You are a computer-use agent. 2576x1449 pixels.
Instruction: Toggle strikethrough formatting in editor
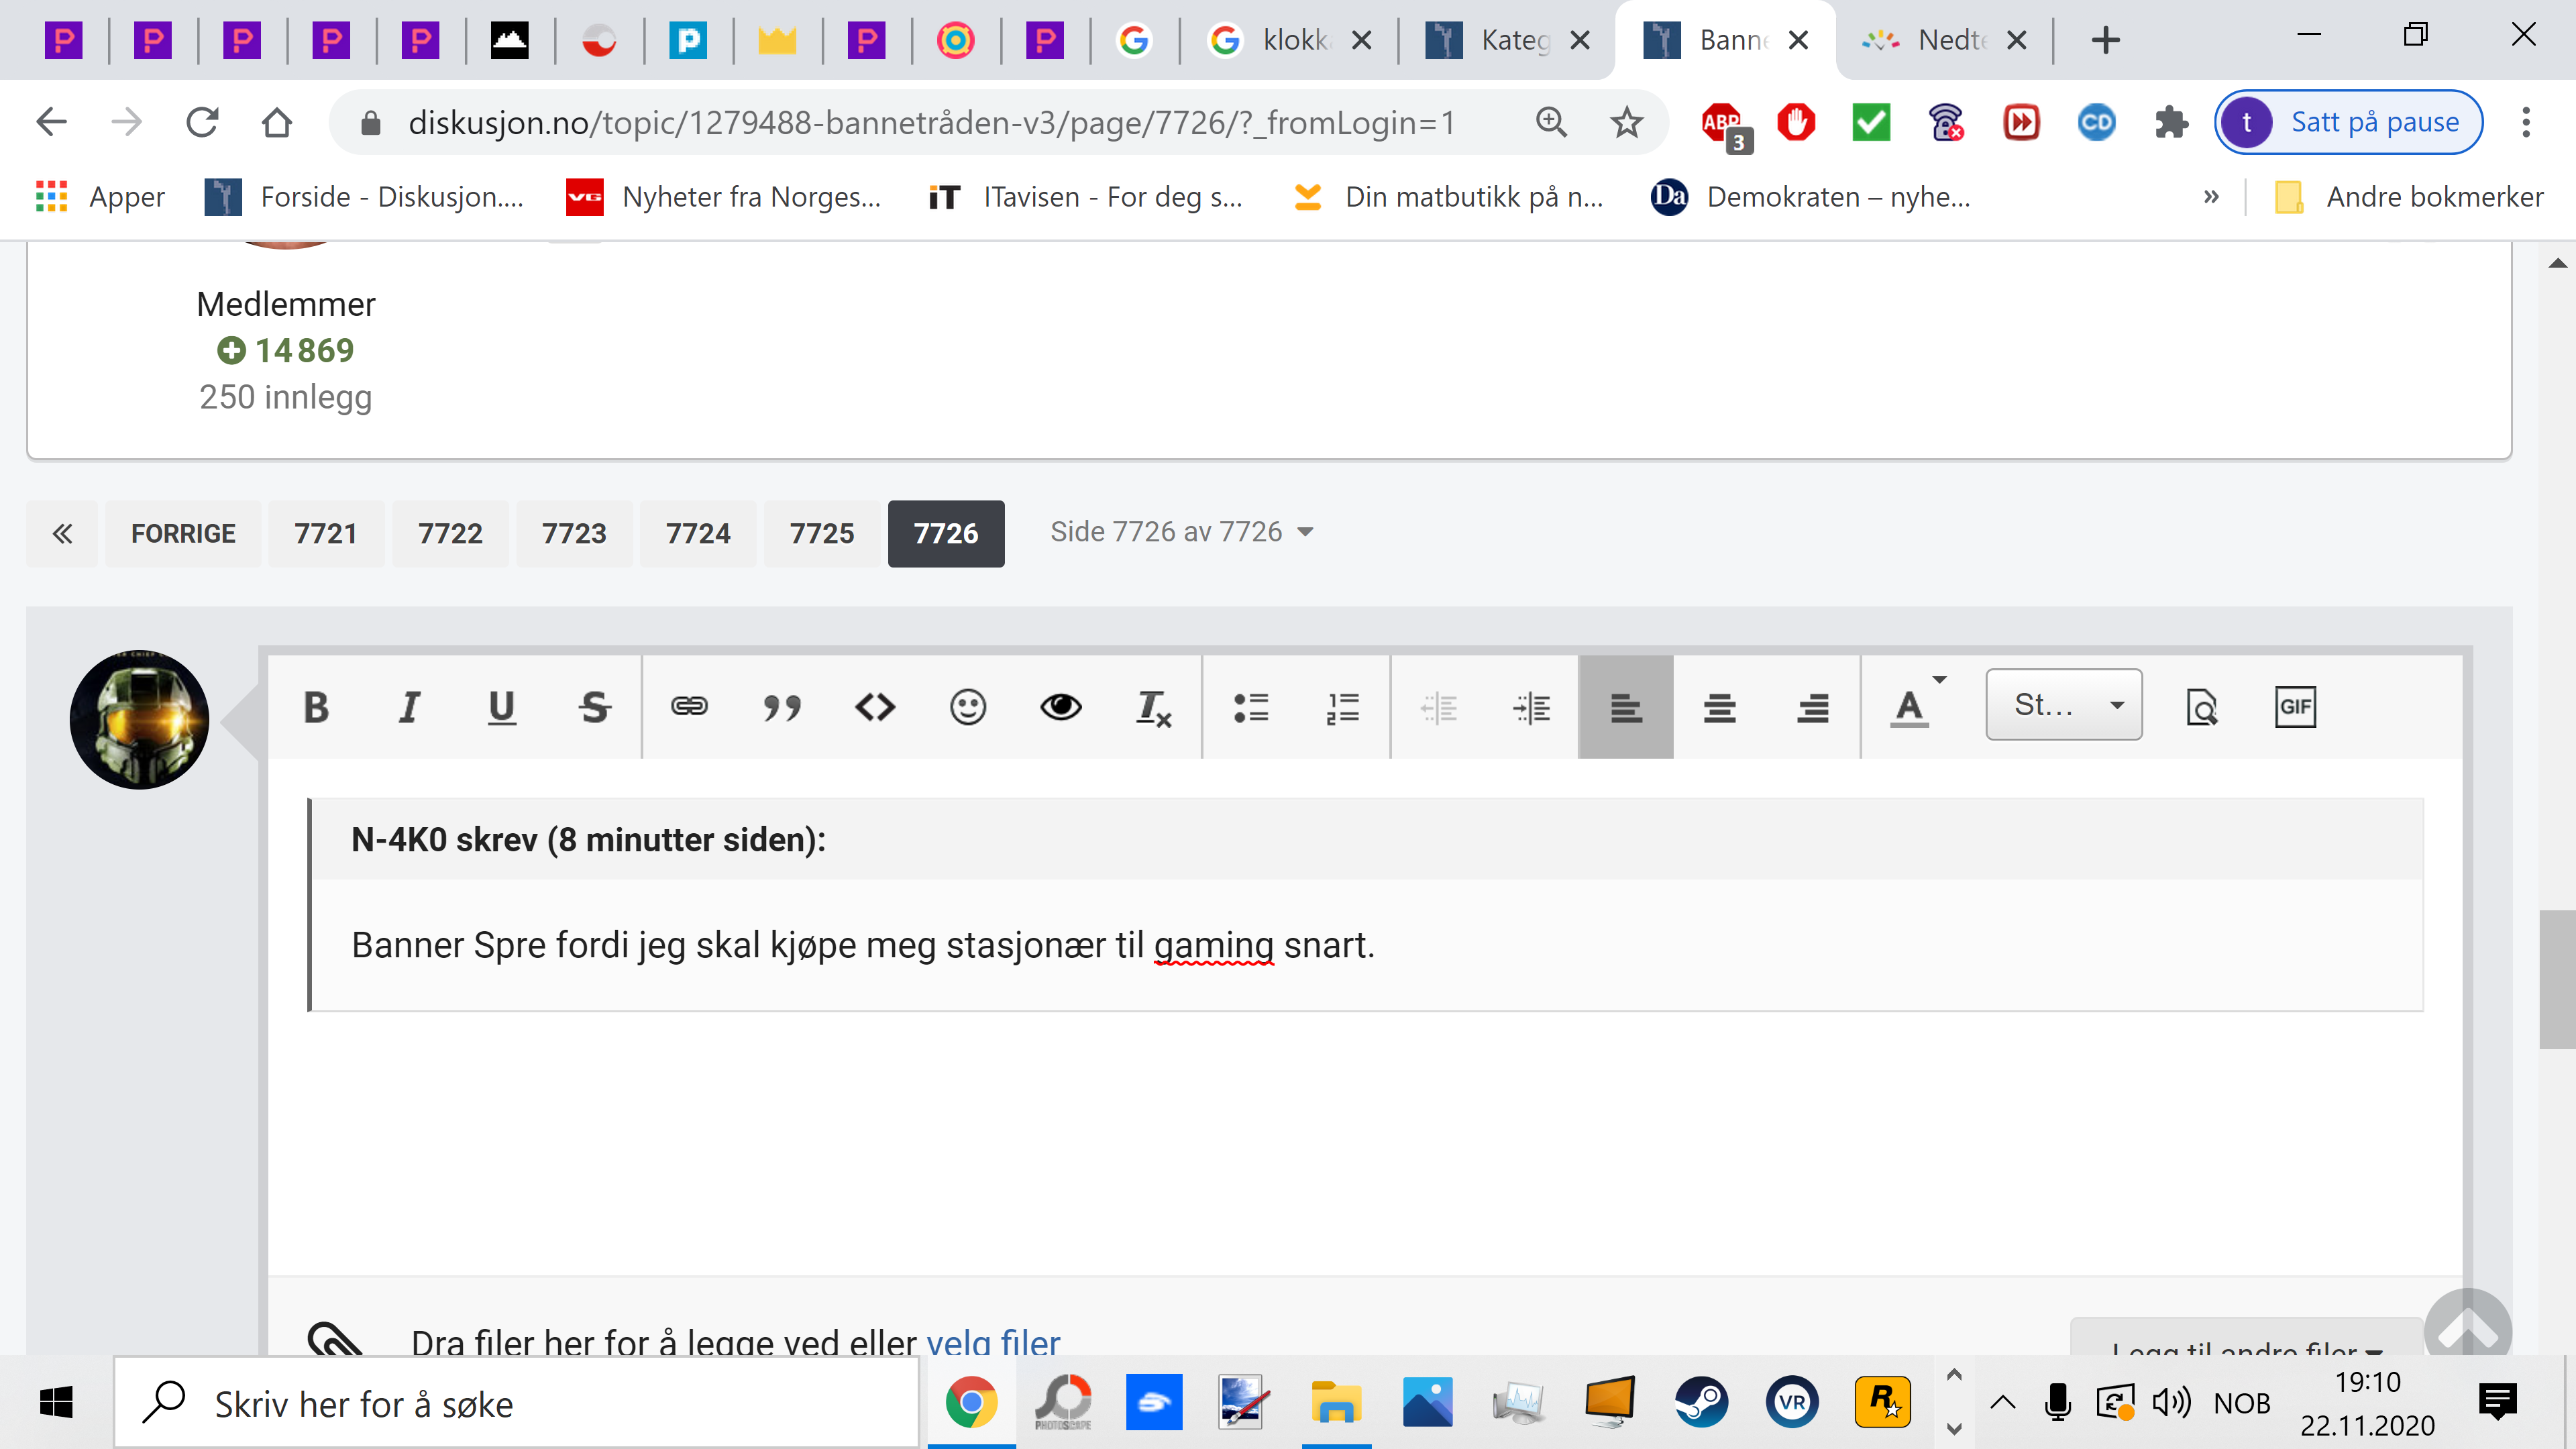pyautogui.click(x=594, y=707)
